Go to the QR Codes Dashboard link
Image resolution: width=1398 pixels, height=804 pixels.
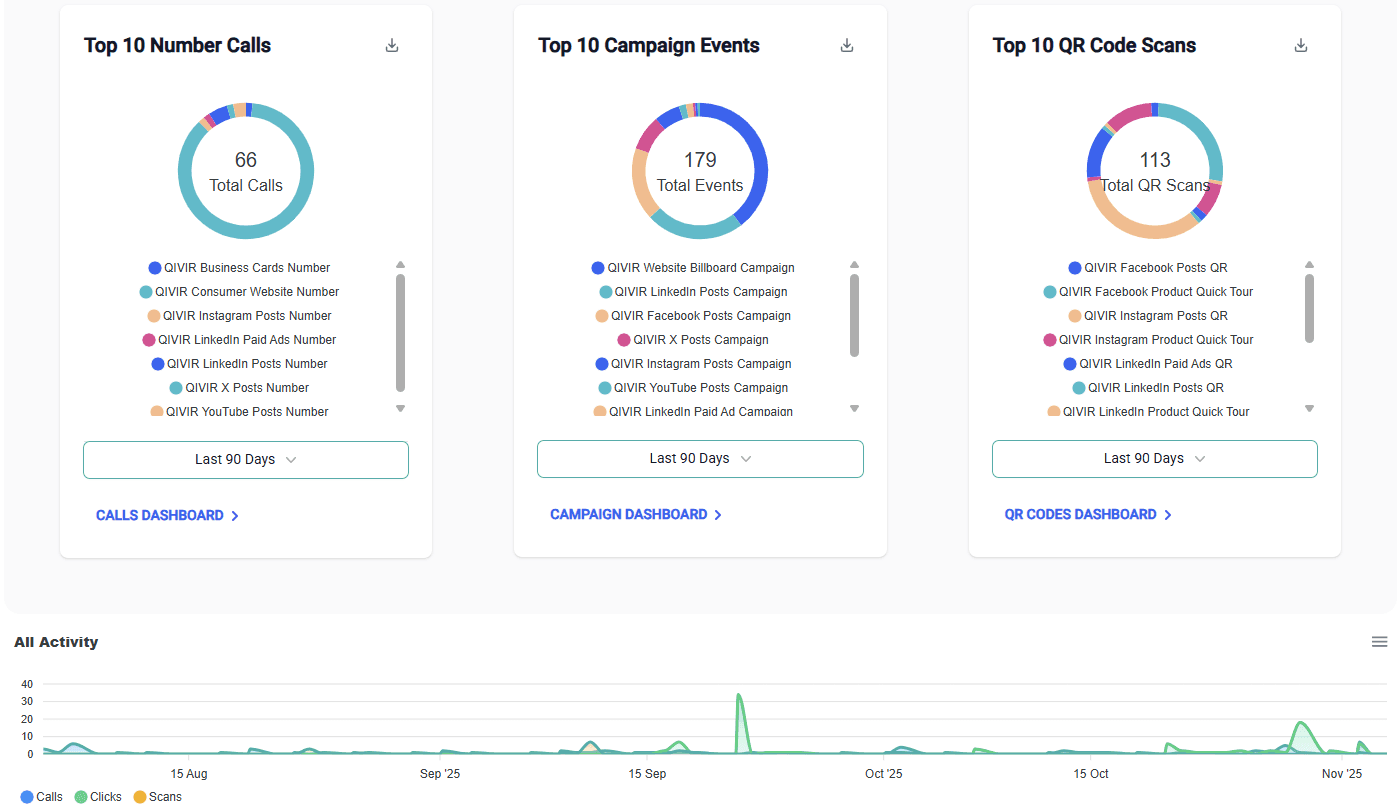click(1088, 515)
